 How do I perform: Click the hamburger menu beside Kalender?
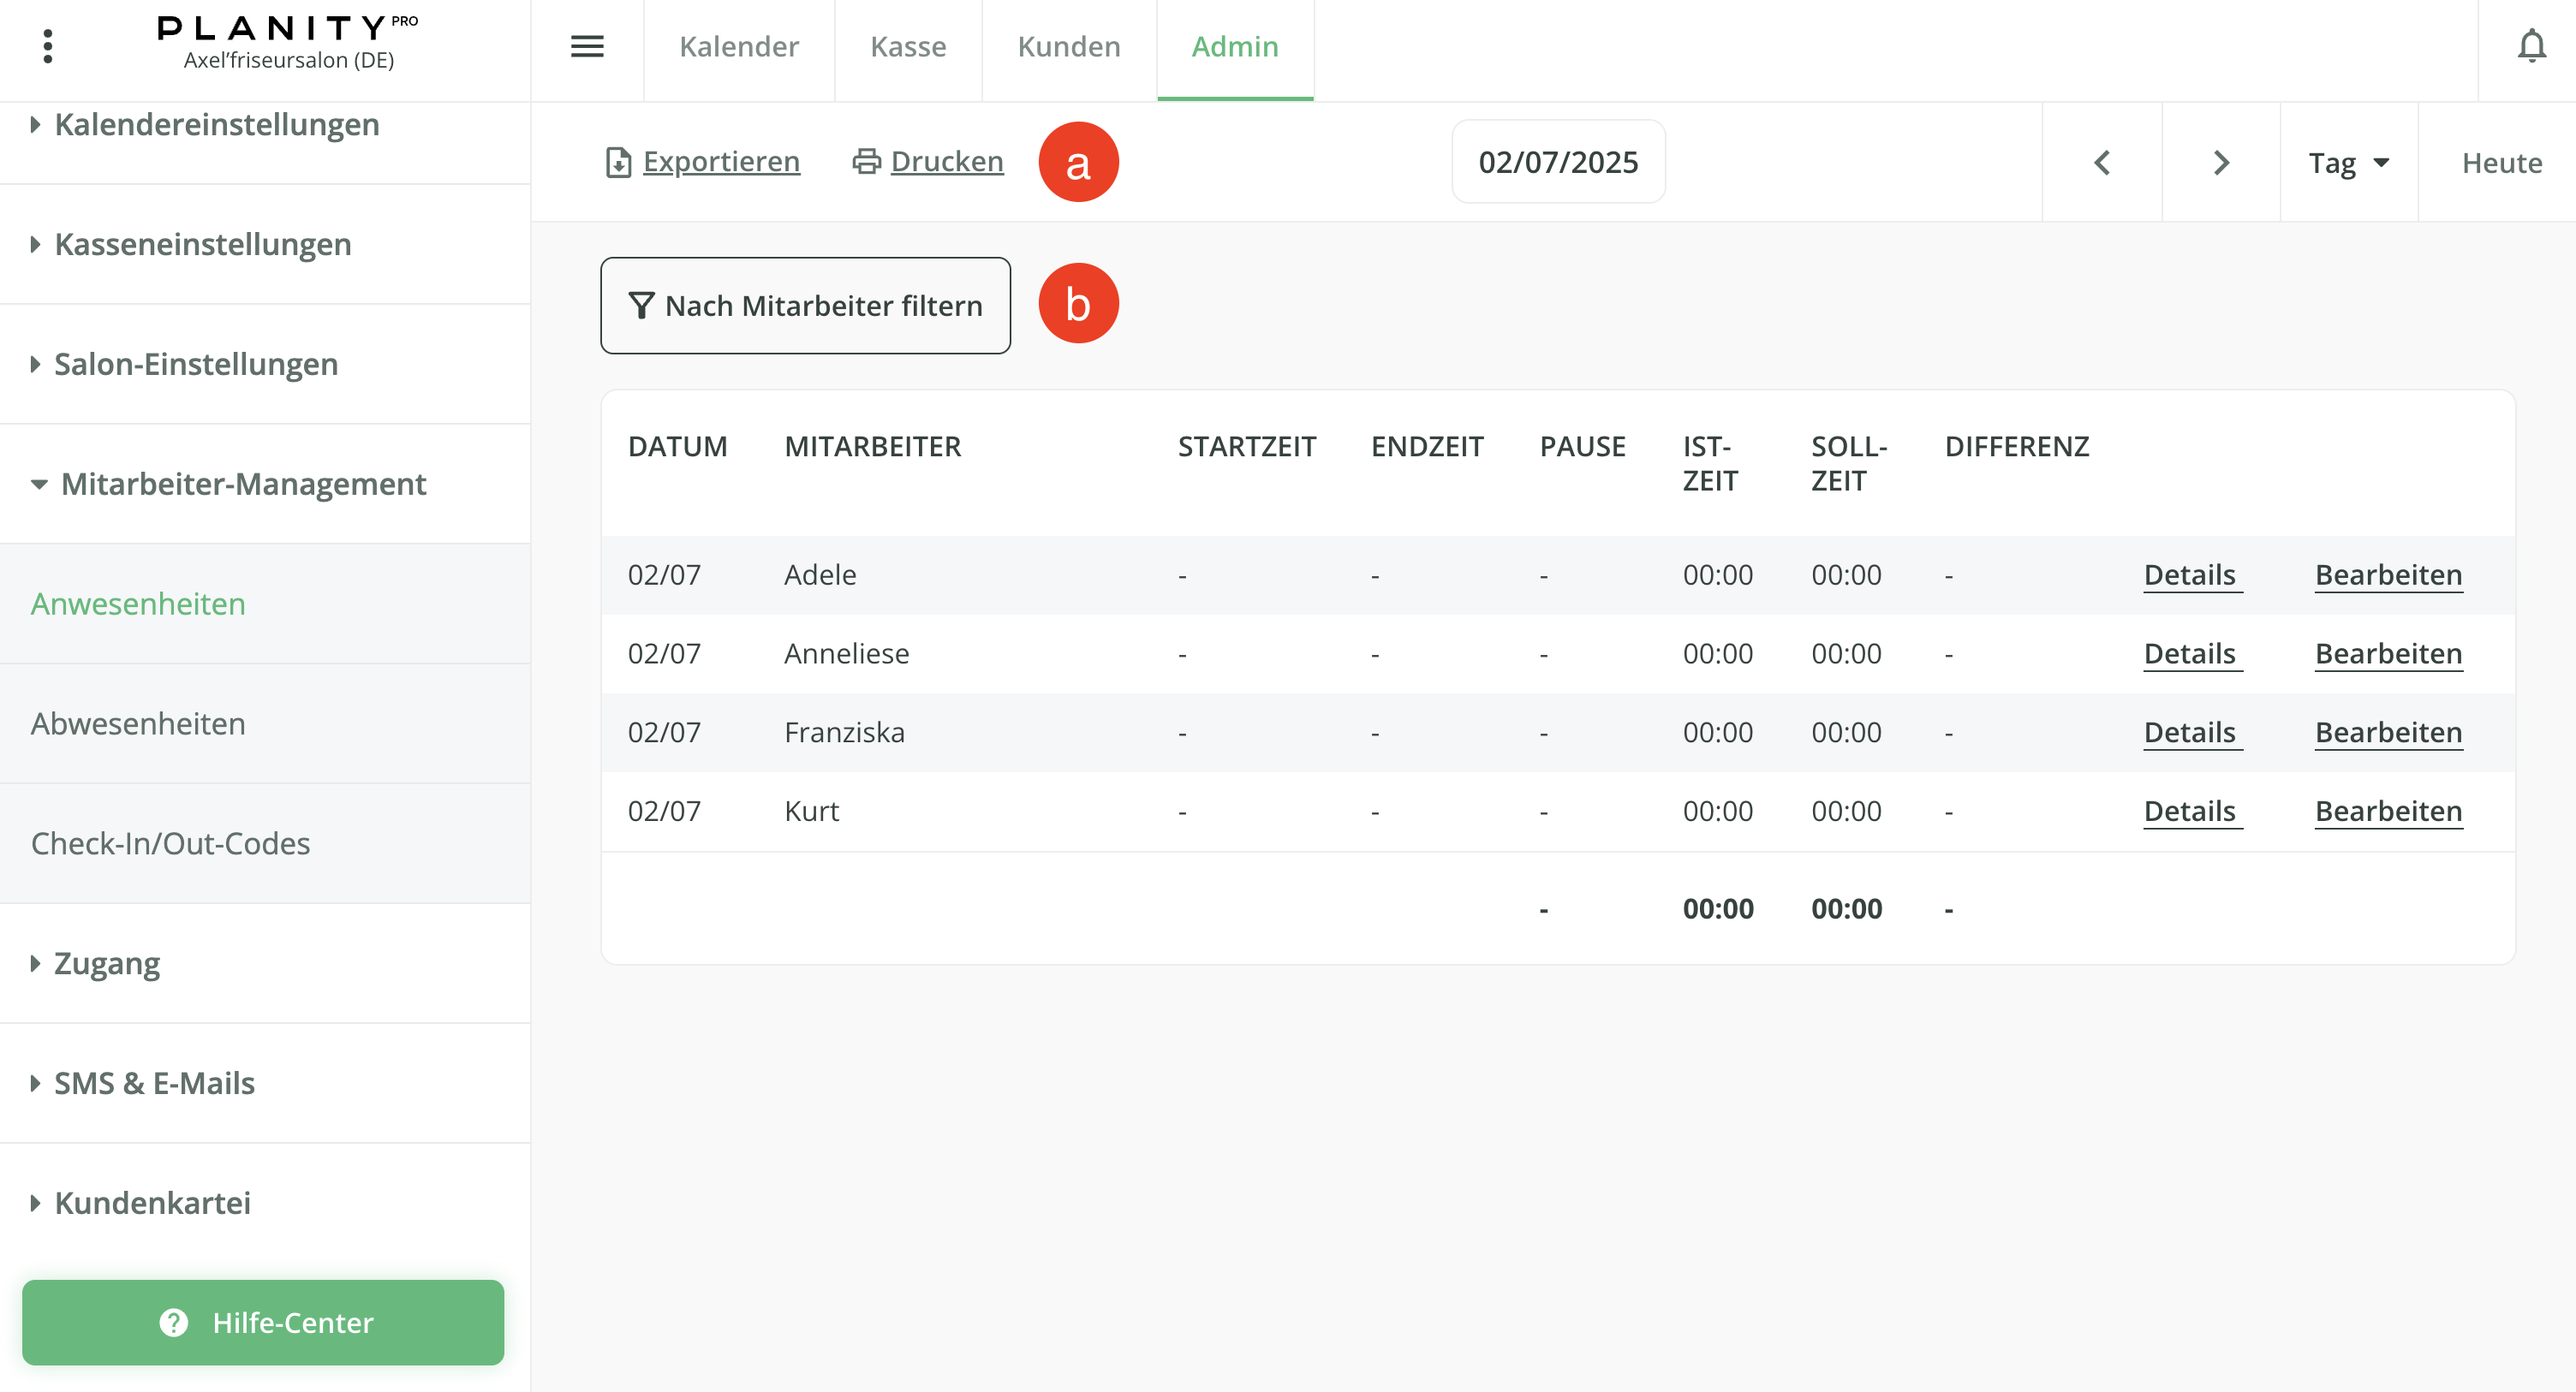click(x=588, y=46)
